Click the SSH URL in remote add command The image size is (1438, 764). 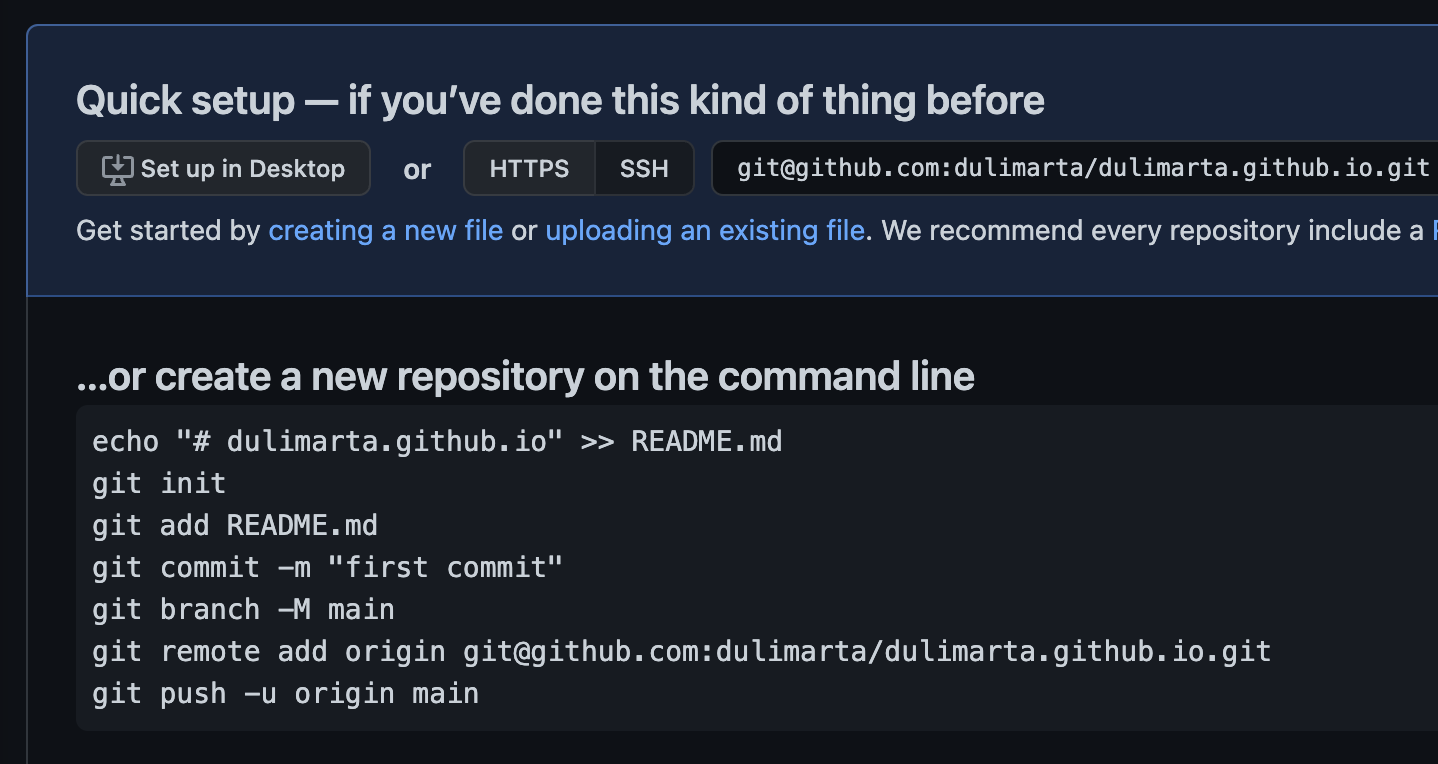coord(867,651)
